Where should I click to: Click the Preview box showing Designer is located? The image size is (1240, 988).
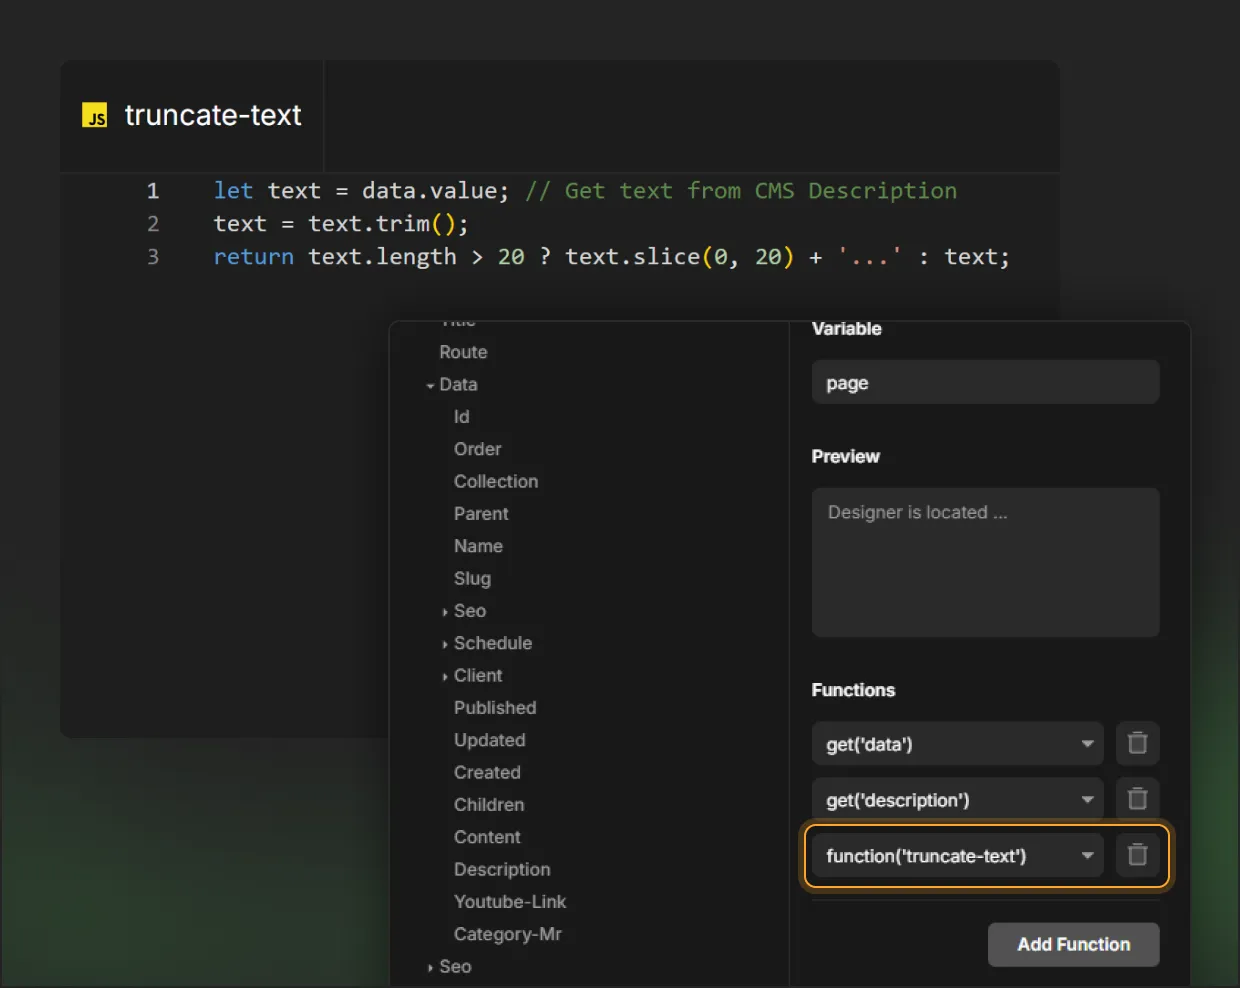click(985, 562)
